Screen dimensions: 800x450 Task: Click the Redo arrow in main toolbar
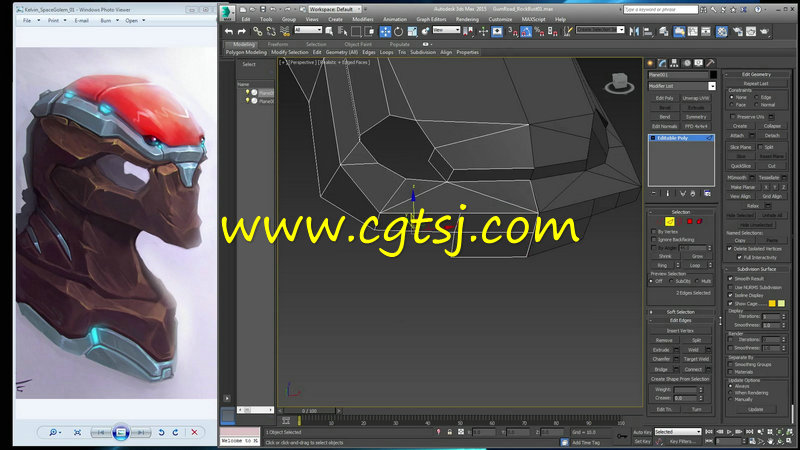coord(242,32)
